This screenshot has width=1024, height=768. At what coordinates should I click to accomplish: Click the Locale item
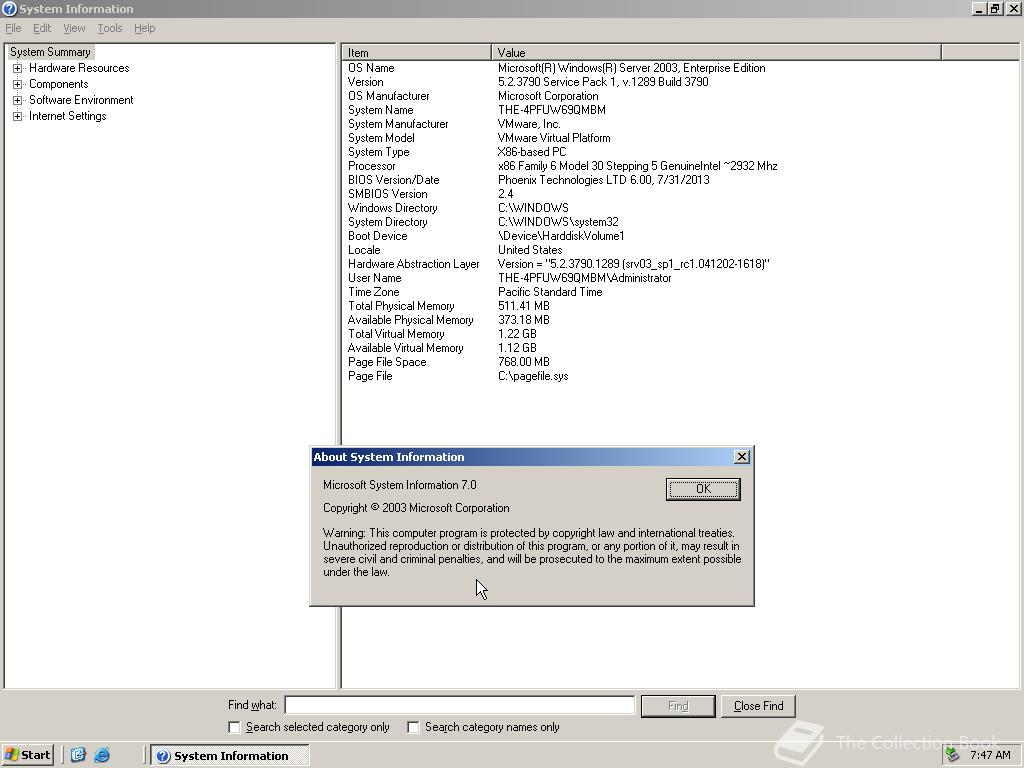[364, 250]
